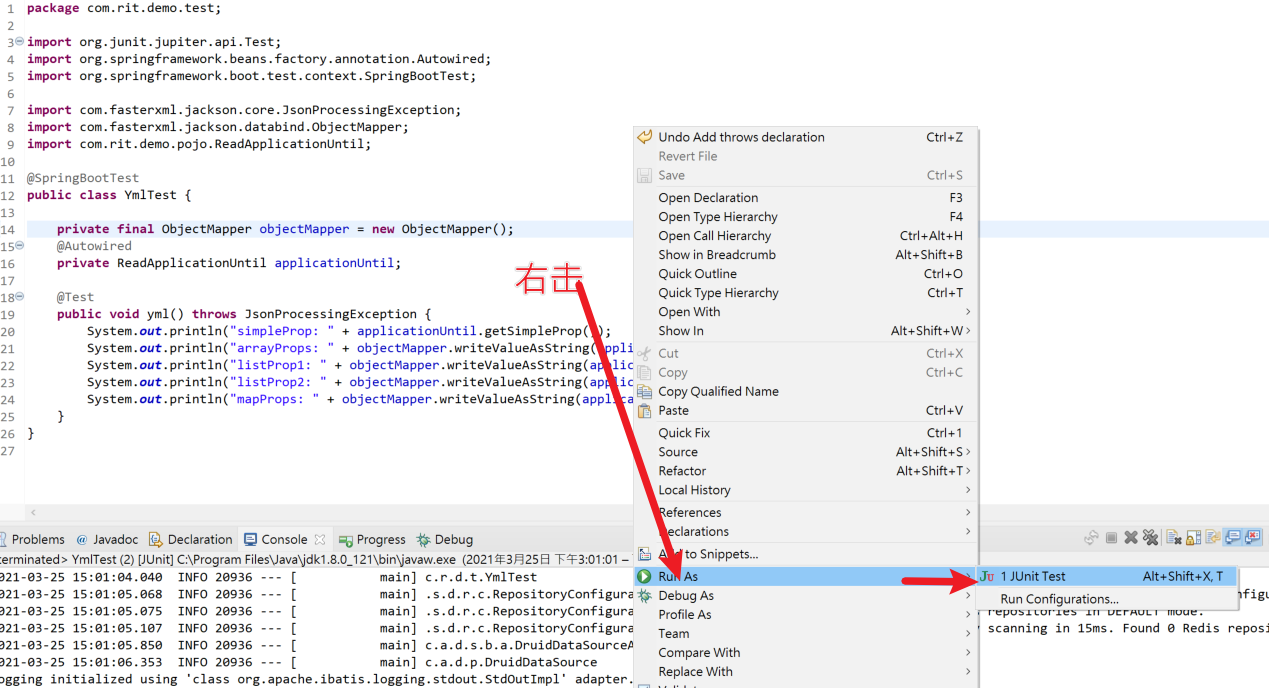
Task: Expand the Refactor submenu arrow
Action: (x=968, y=471)
